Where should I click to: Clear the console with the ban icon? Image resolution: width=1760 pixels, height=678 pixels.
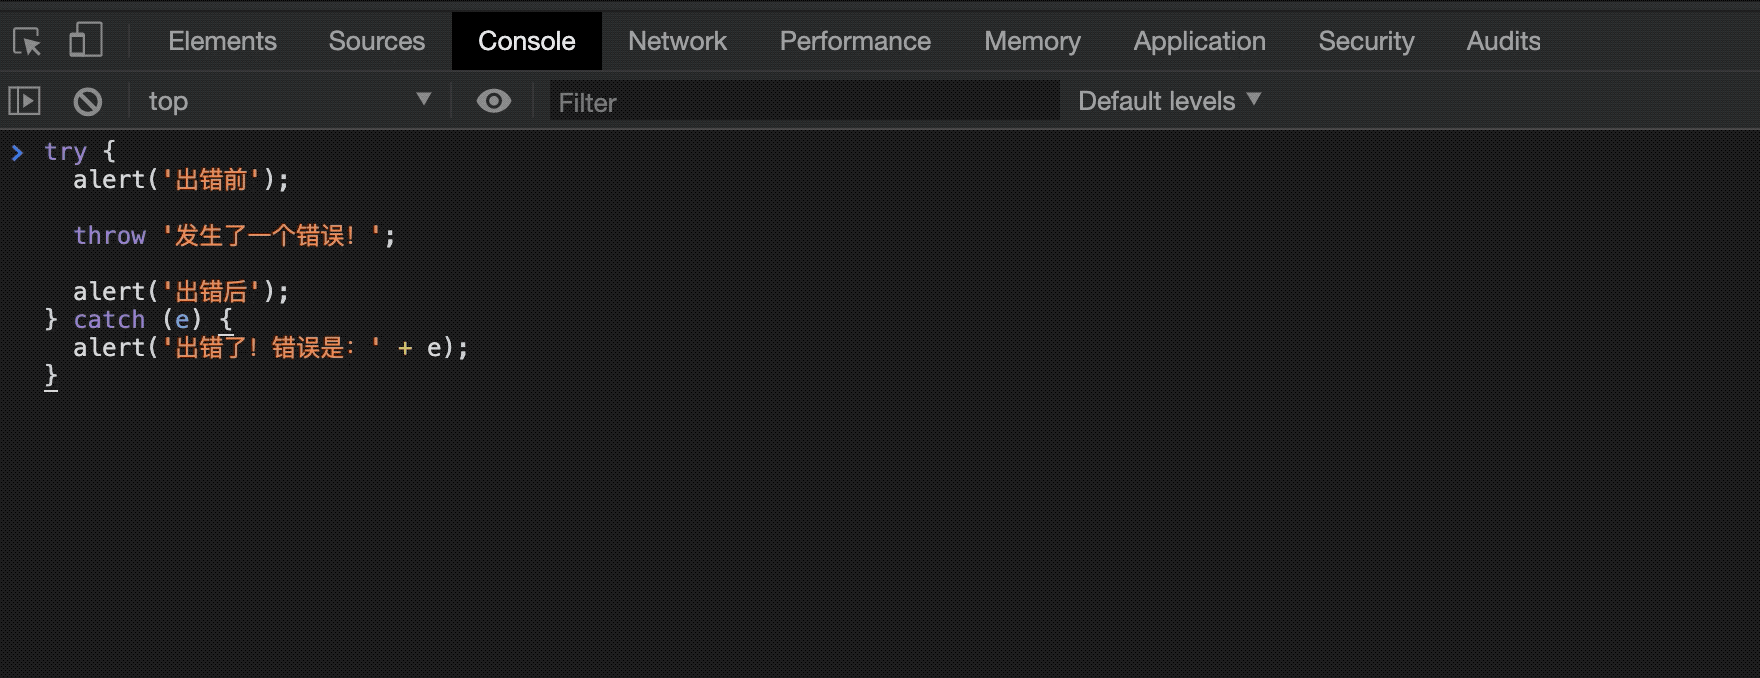[x=88, y=101]
